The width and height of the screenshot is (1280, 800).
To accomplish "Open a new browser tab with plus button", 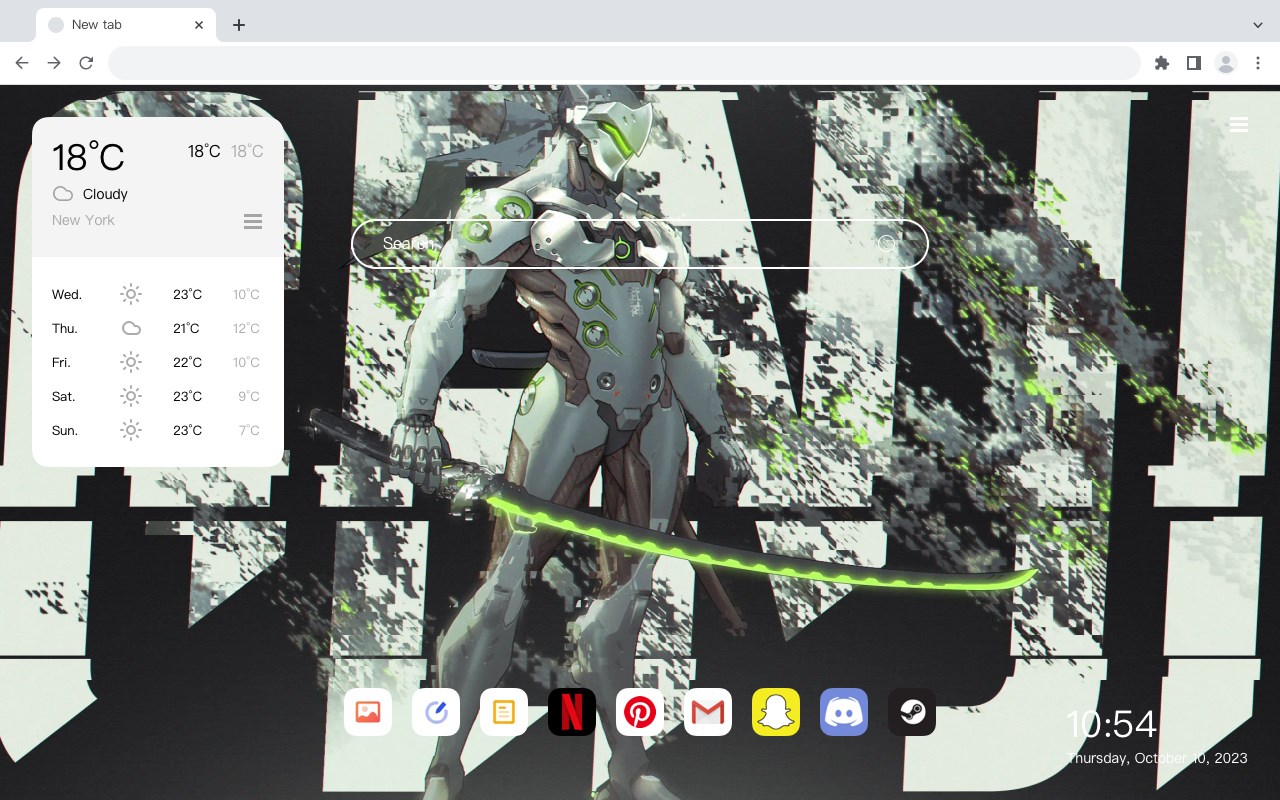I will (238, 25).
